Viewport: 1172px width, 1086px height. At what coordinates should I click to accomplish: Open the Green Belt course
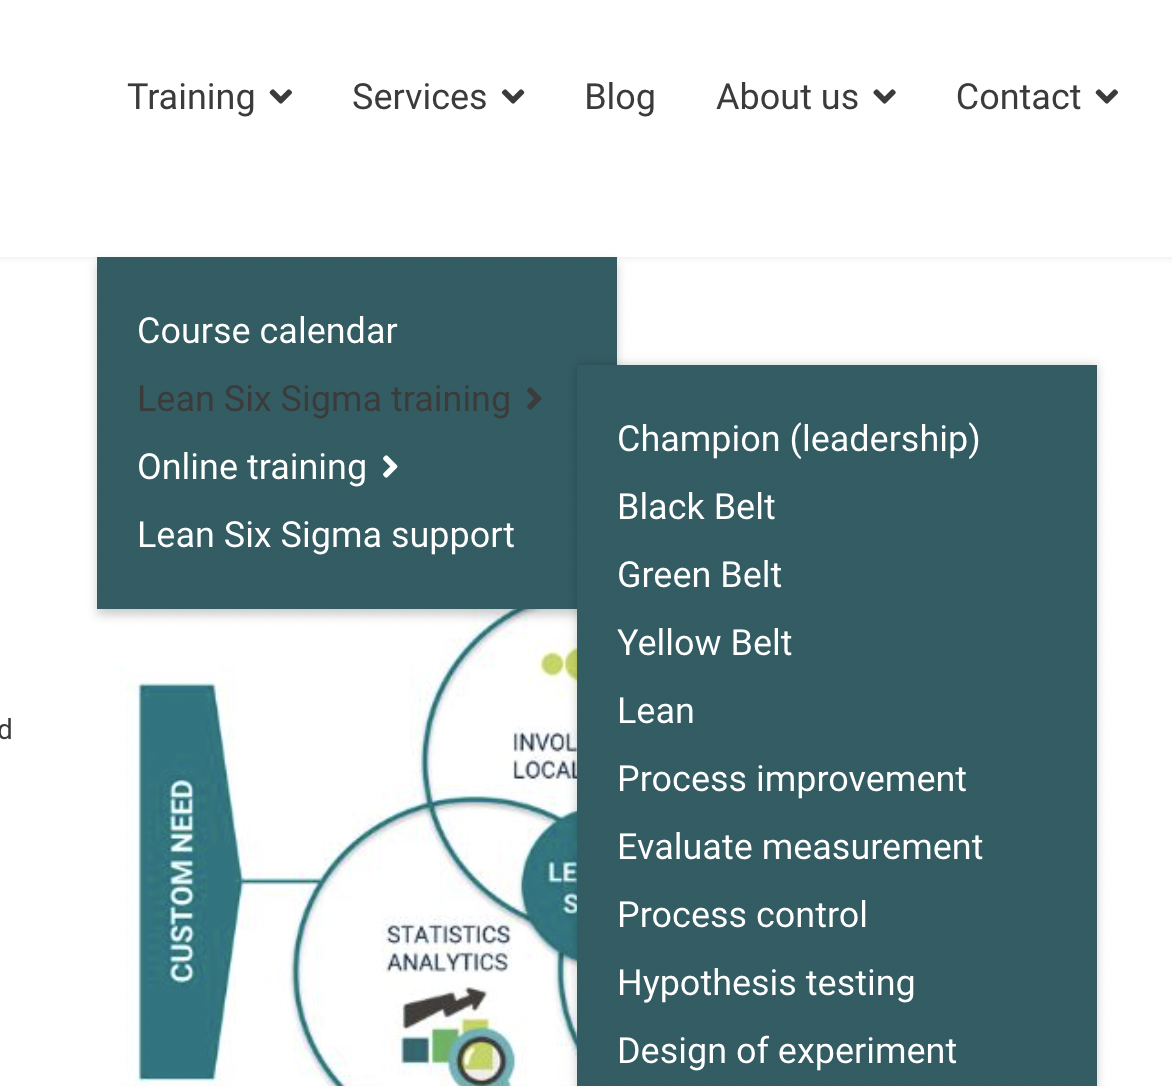click(x=699, y=575)
